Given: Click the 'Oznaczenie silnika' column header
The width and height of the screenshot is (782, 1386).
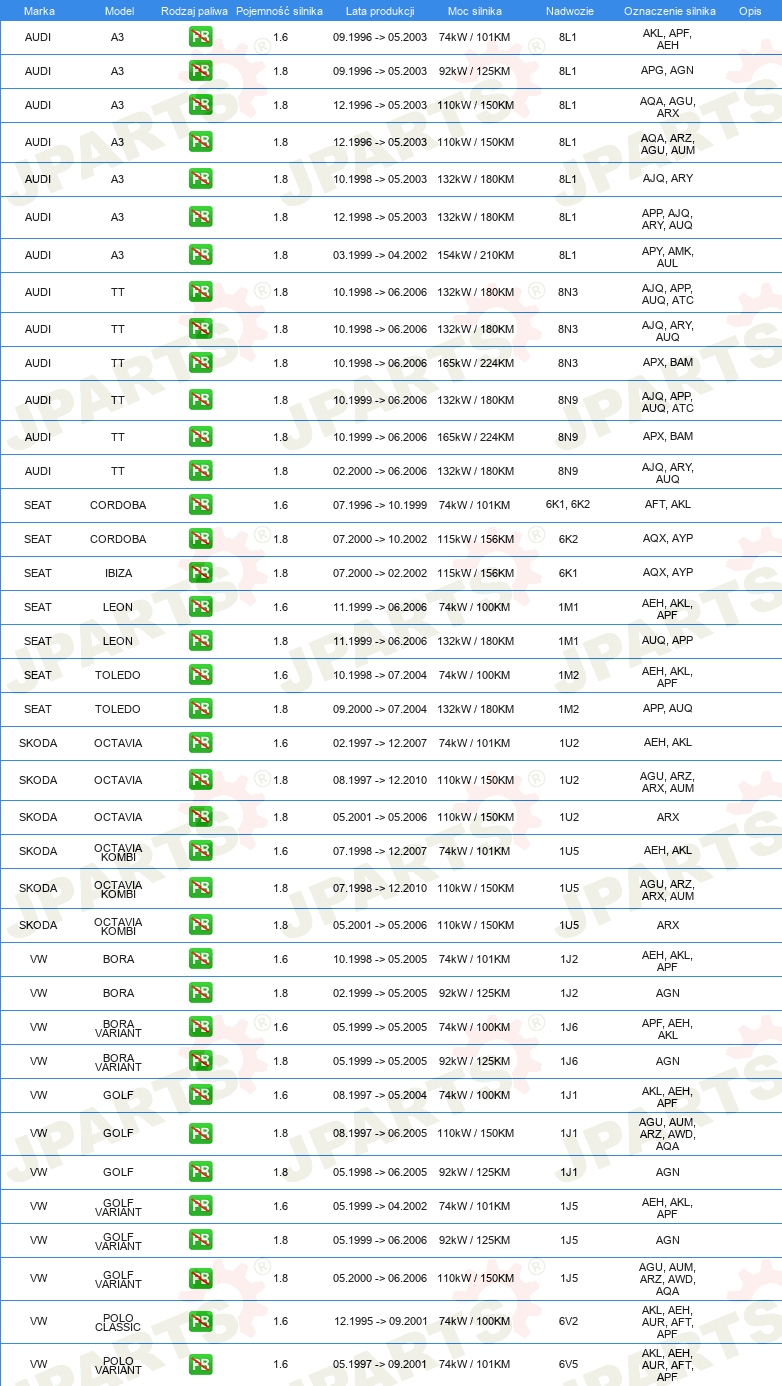Looking at the screenshot, I should coord(670,11).
